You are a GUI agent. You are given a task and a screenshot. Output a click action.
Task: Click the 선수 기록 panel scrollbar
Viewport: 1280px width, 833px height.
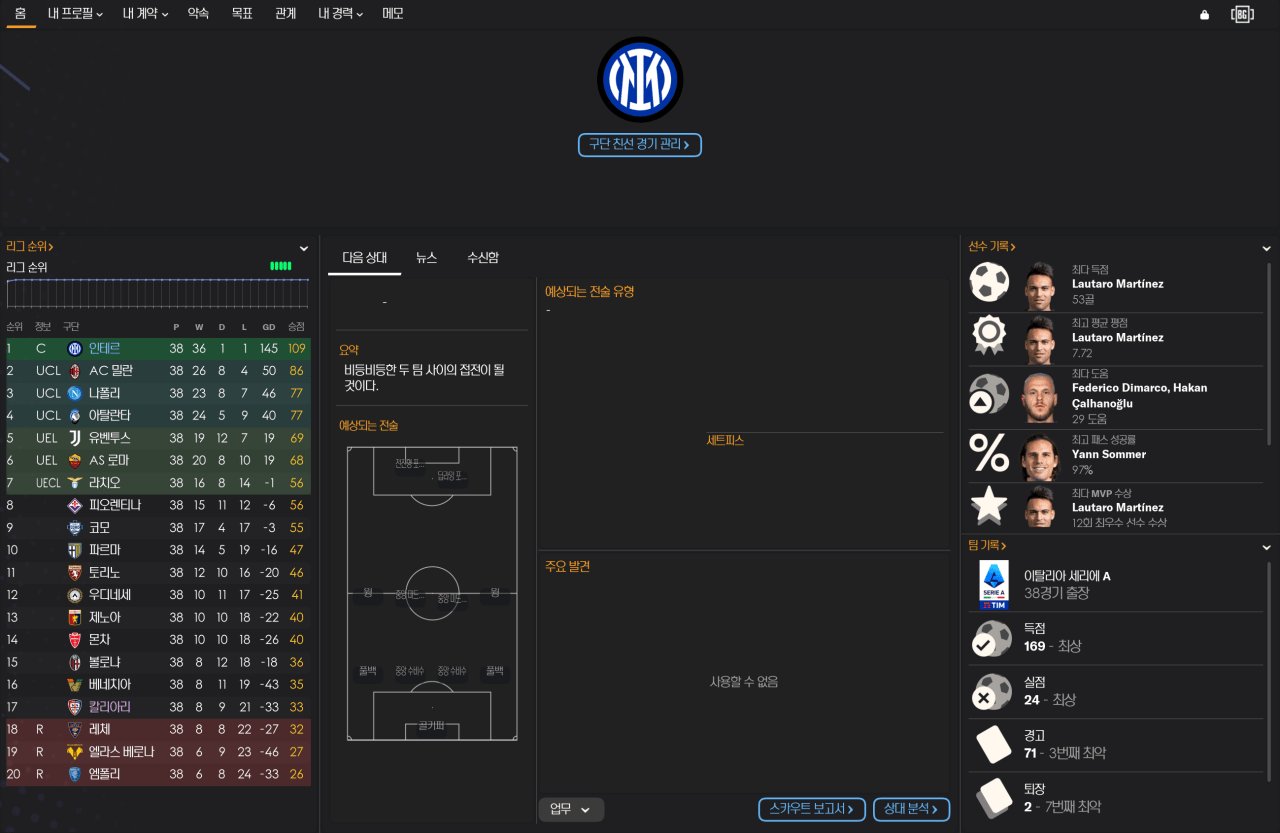coord(1269,354)
